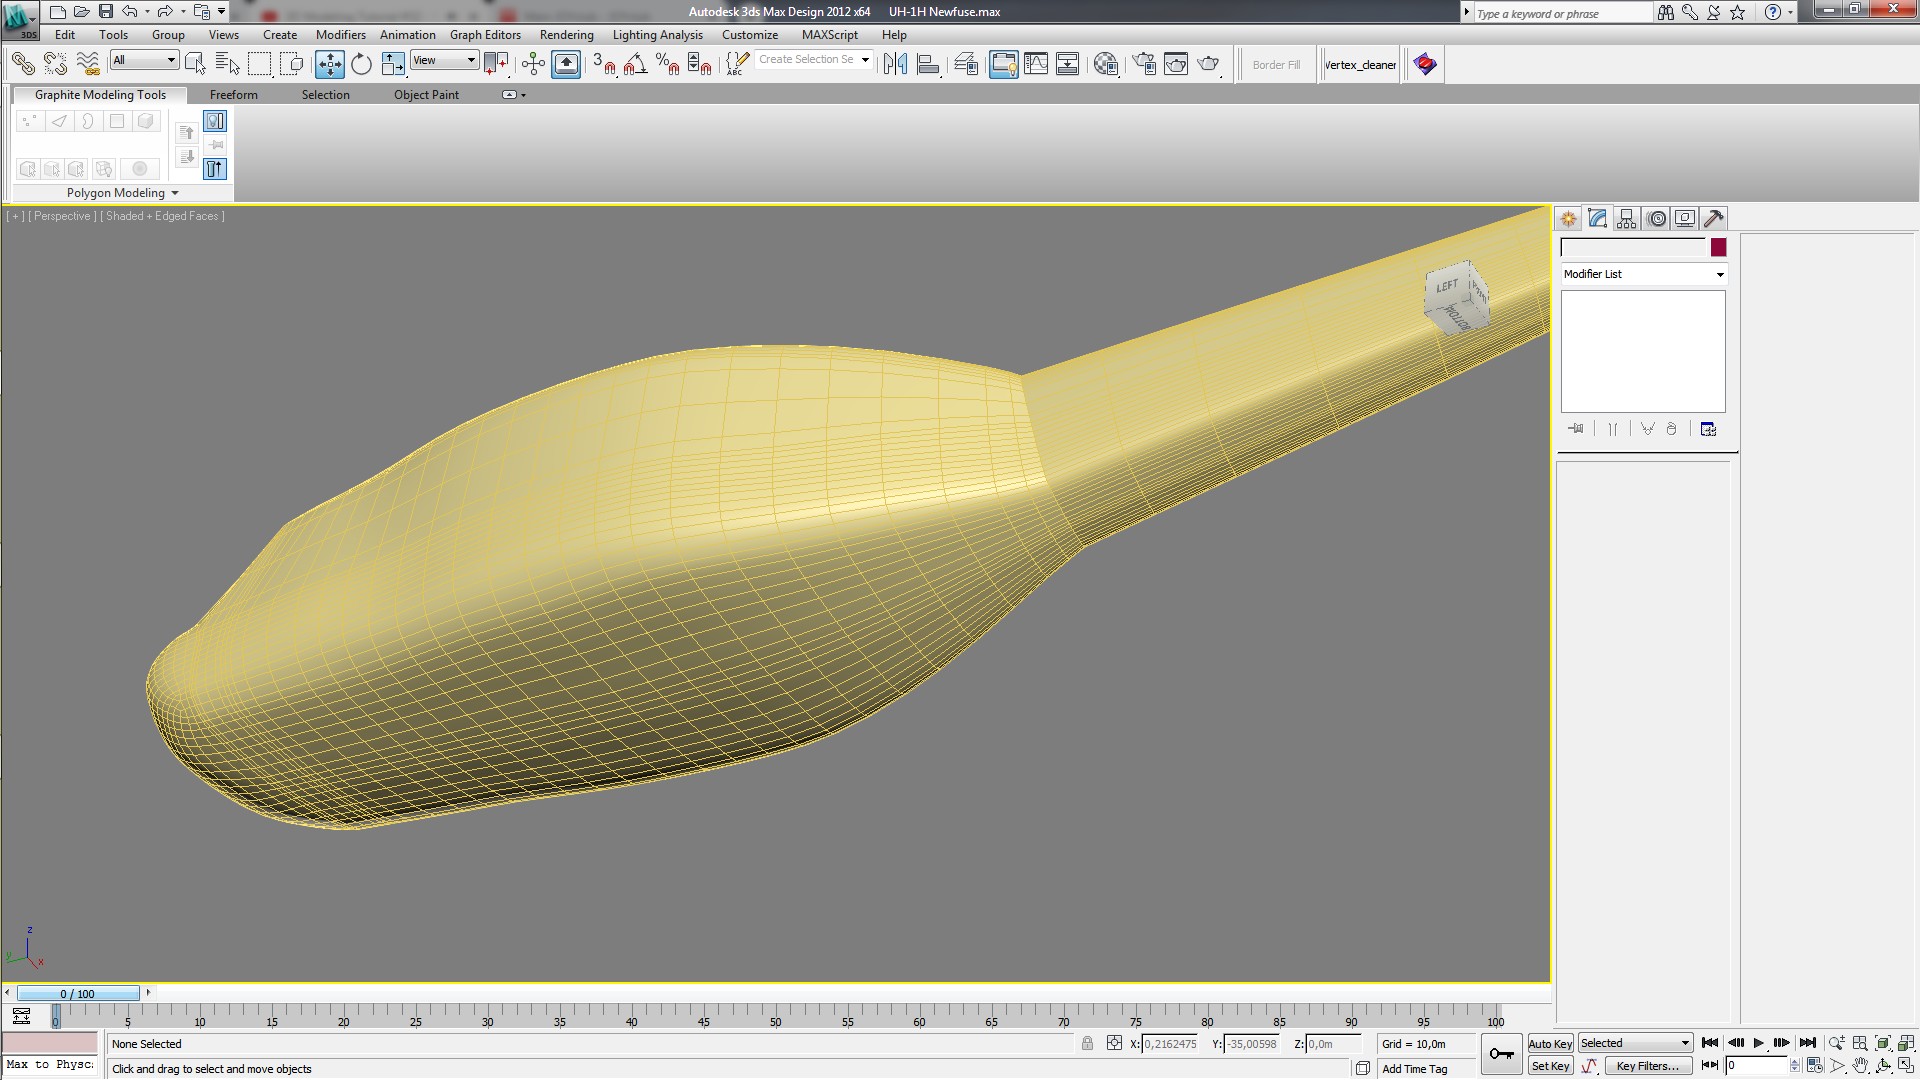
Task: Click the Key Filters button
Action: [1647, 1066]
